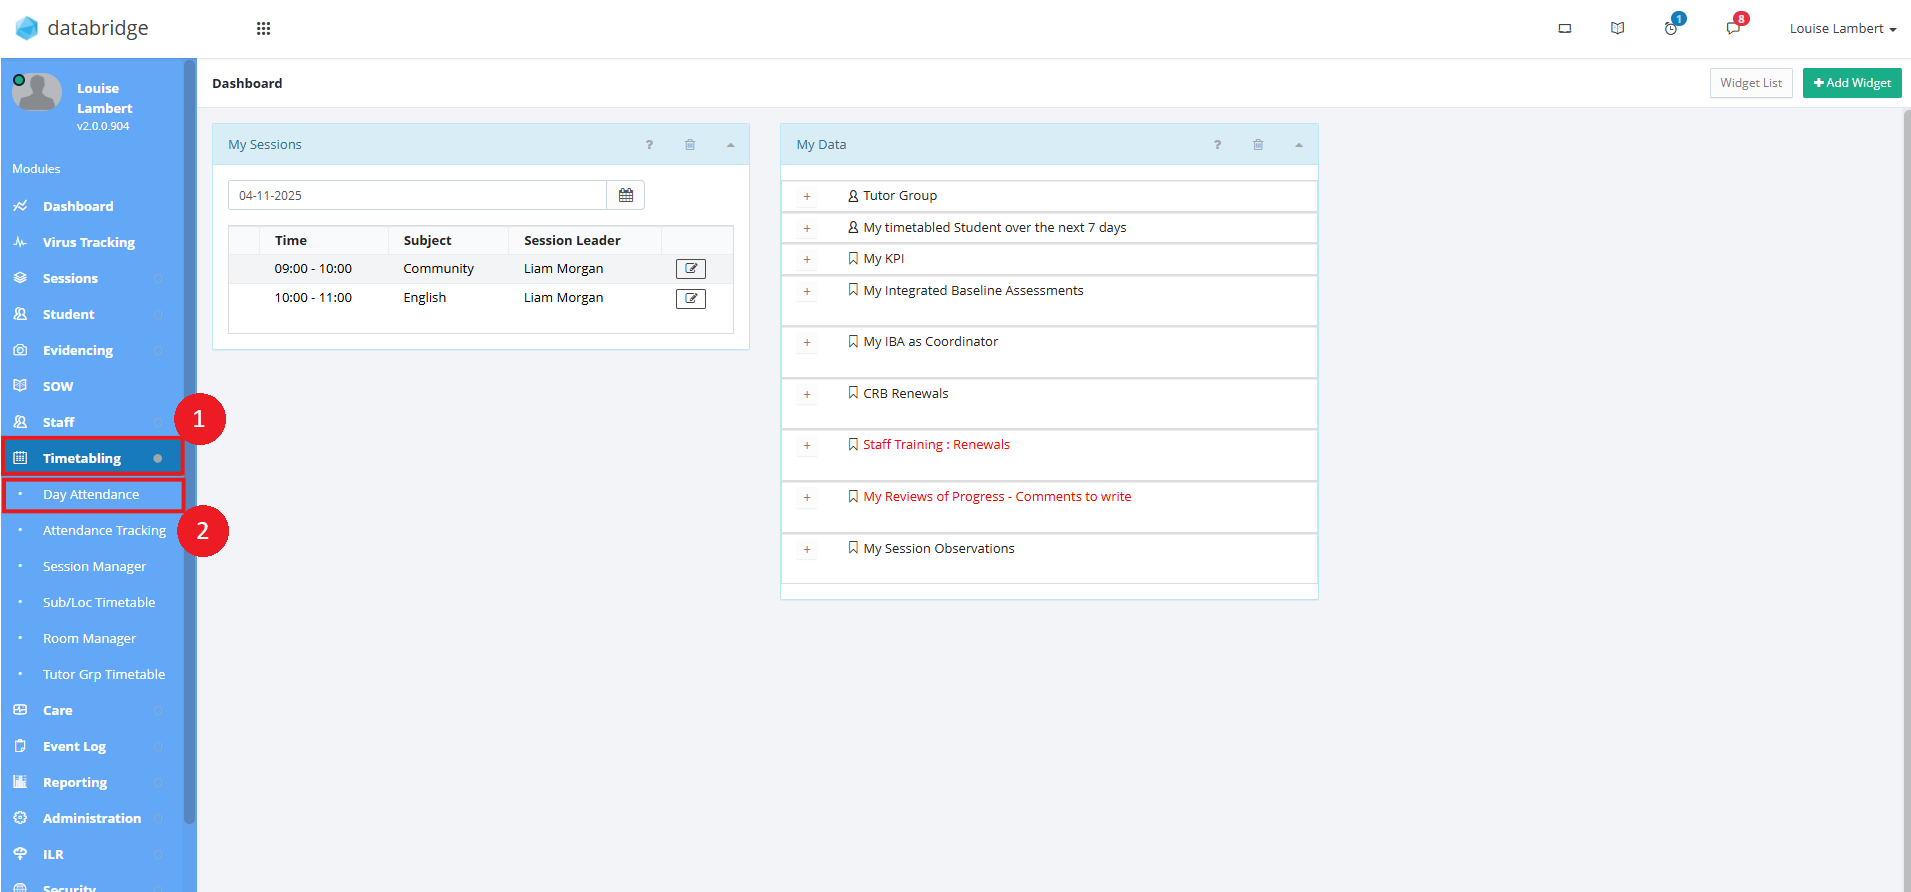1911x892 pixels.
Task: Open the timer notifications icon
Action: (1671, 28)
